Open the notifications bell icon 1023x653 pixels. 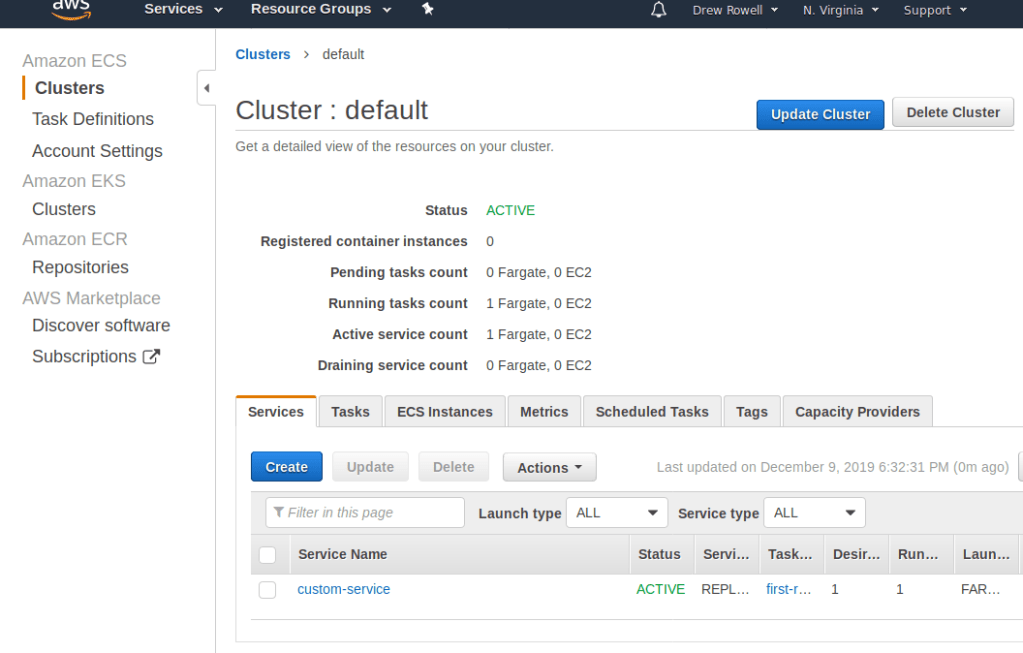pyautogui.click(x=658, y=10)
